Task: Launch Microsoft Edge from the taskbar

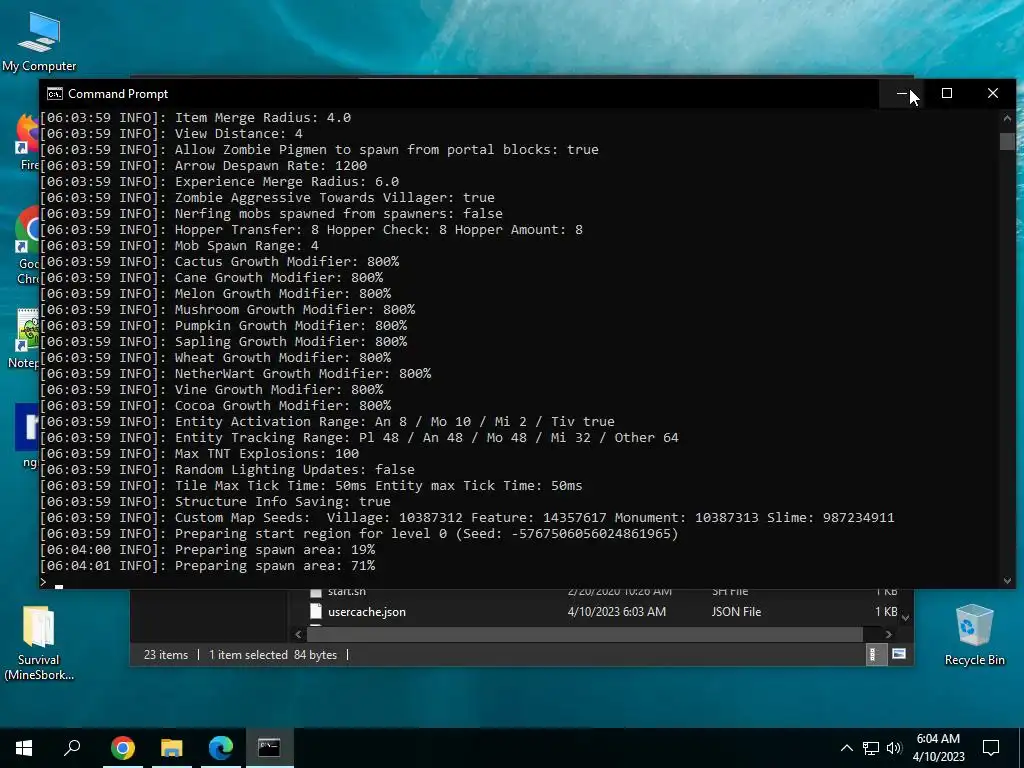Action: coord(221,748)
